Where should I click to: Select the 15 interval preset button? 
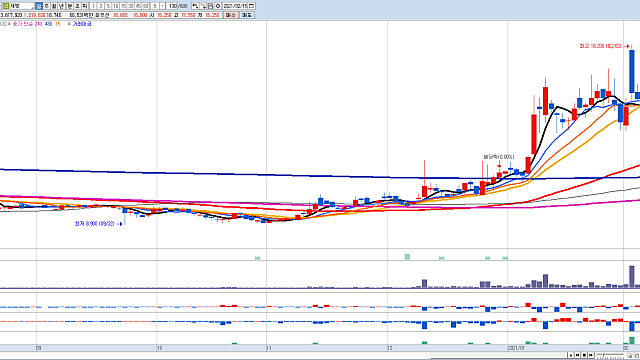(x=123, y=6)
